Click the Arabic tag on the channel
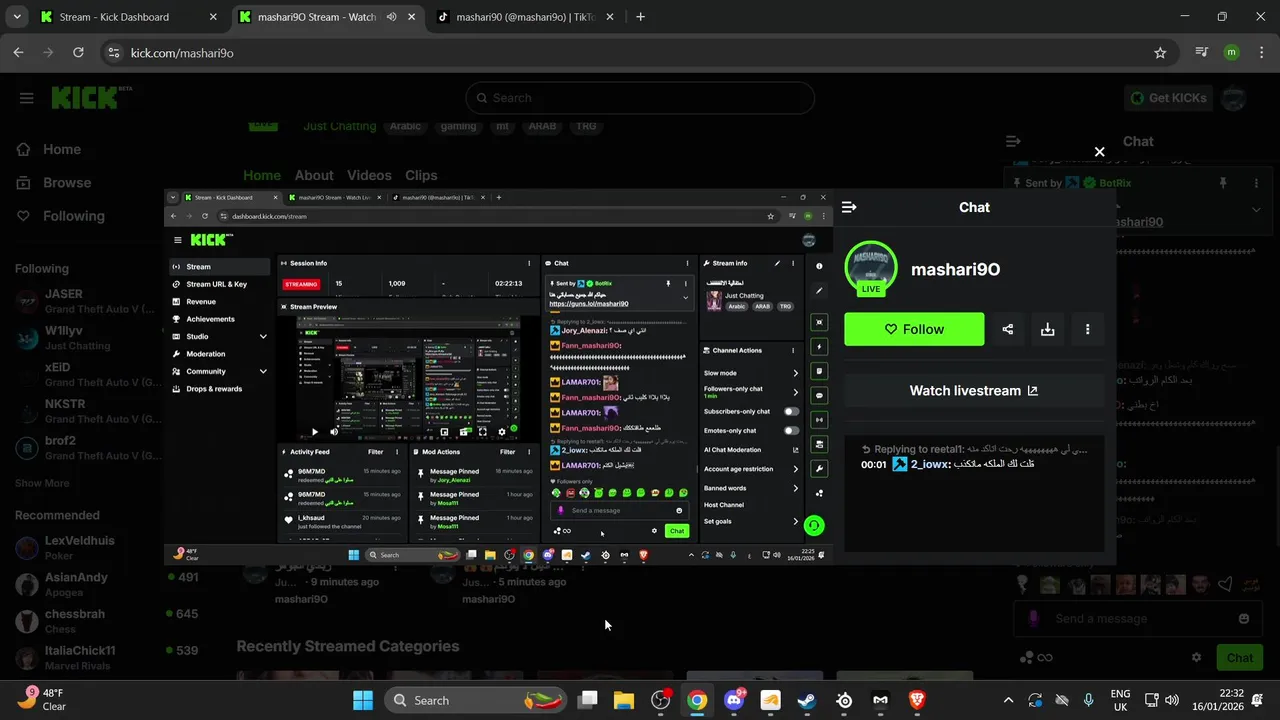The height and width of the screenshot is (720, 1280). [405, 126]
